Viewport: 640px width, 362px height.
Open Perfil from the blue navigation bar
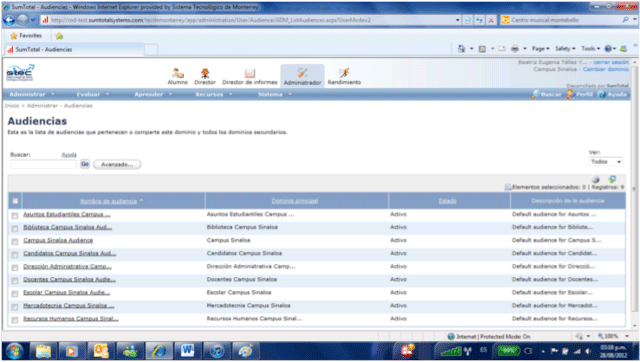coord(580,94)
